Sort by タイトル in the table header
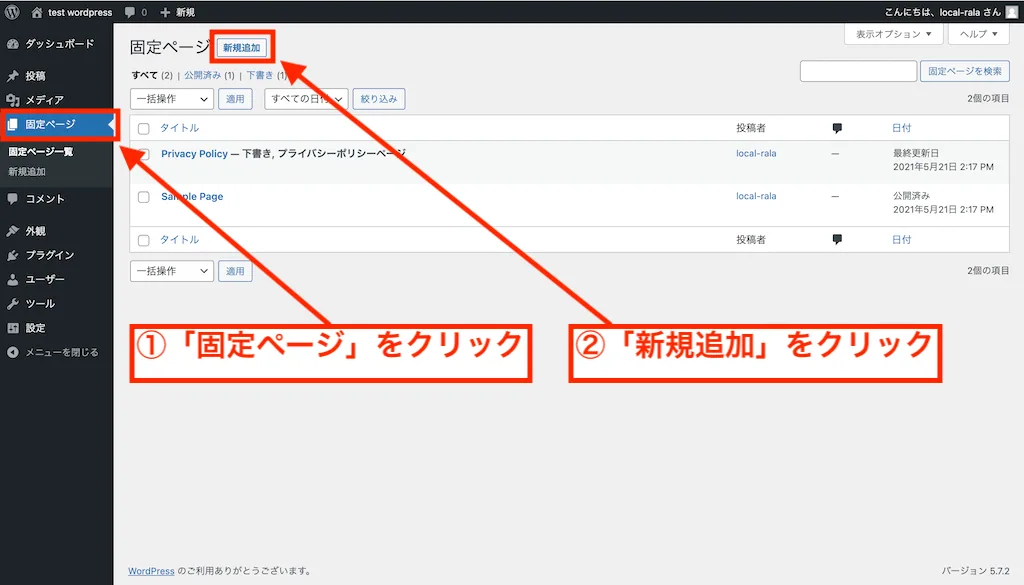The height and width of the screenshot is (585, 1024). pyautogui.click(x=180, y=128)
